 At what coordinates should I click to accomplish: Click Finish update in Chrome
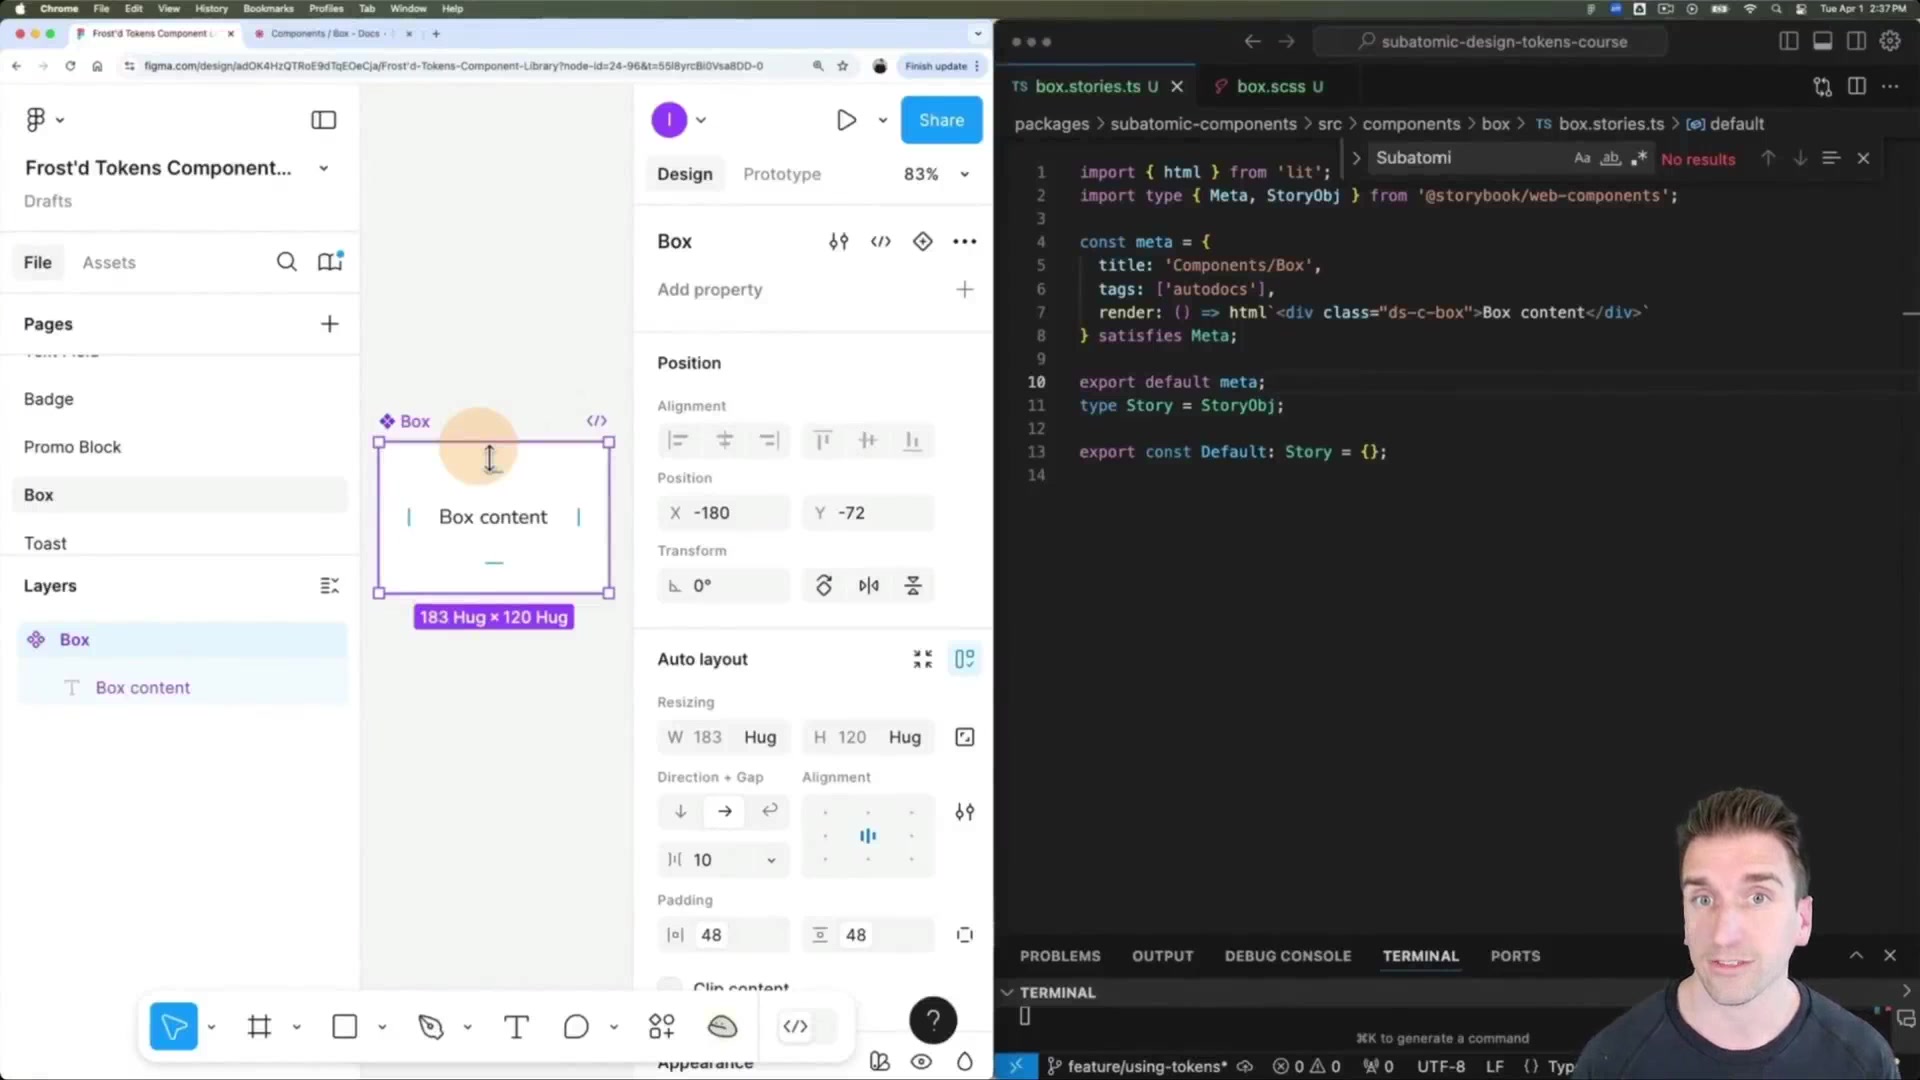coord(936,66)
